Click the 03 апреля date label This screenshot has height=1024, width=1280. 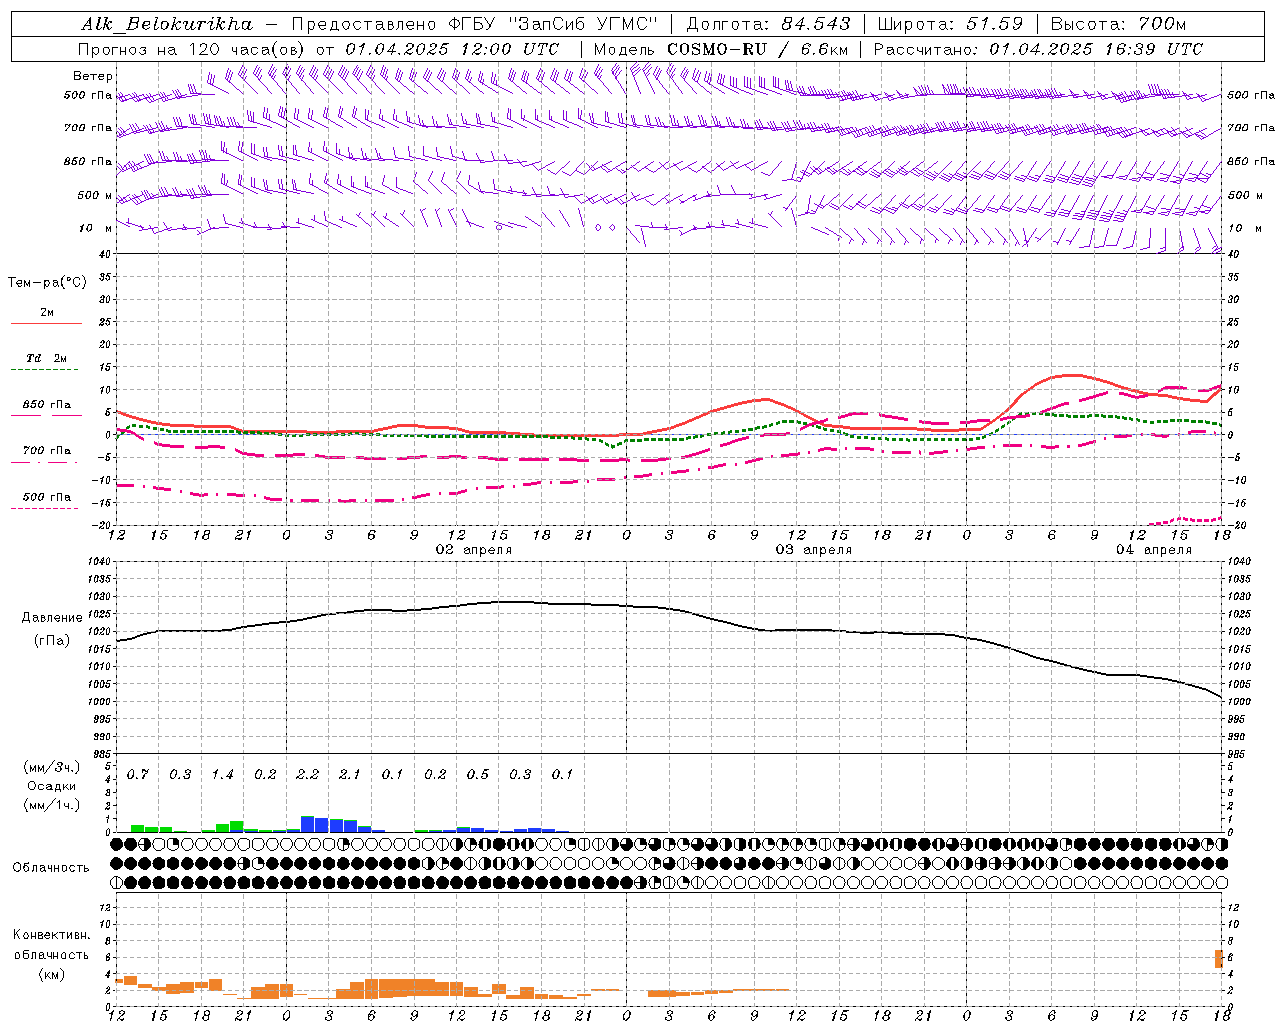(814, 550)
